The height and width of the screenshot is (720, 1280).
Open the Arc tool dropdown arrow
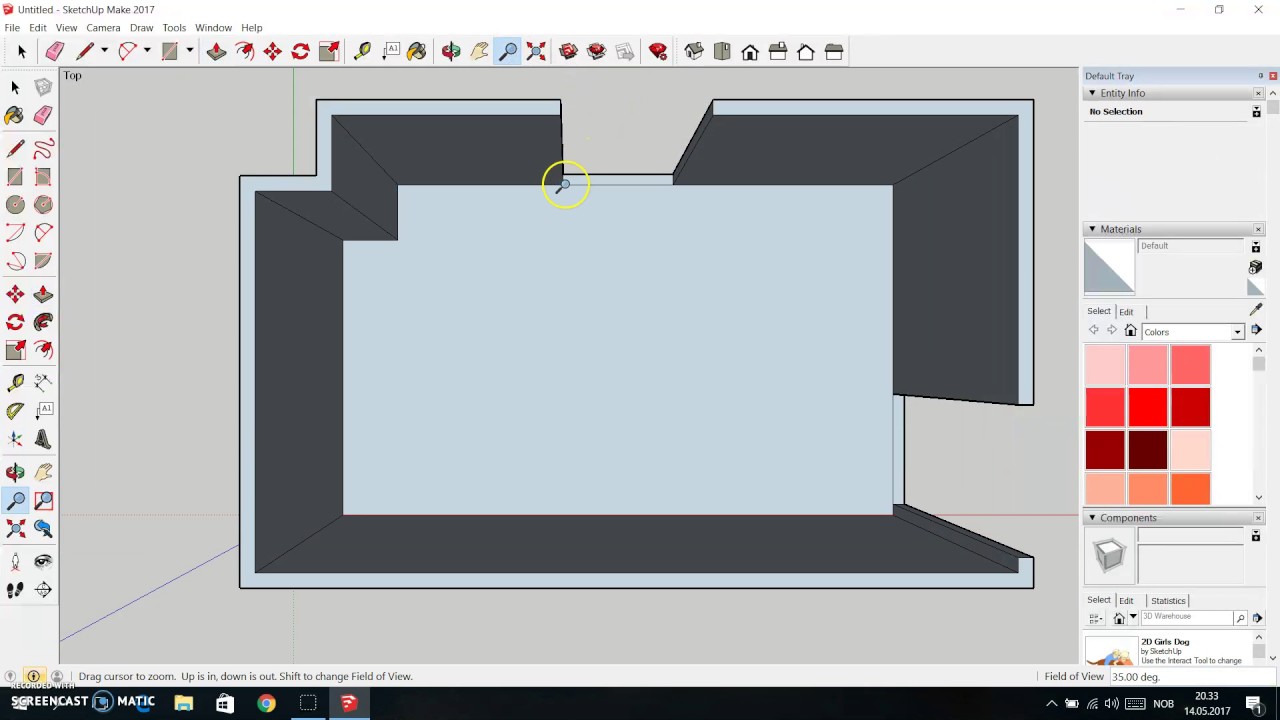[147, 51]
